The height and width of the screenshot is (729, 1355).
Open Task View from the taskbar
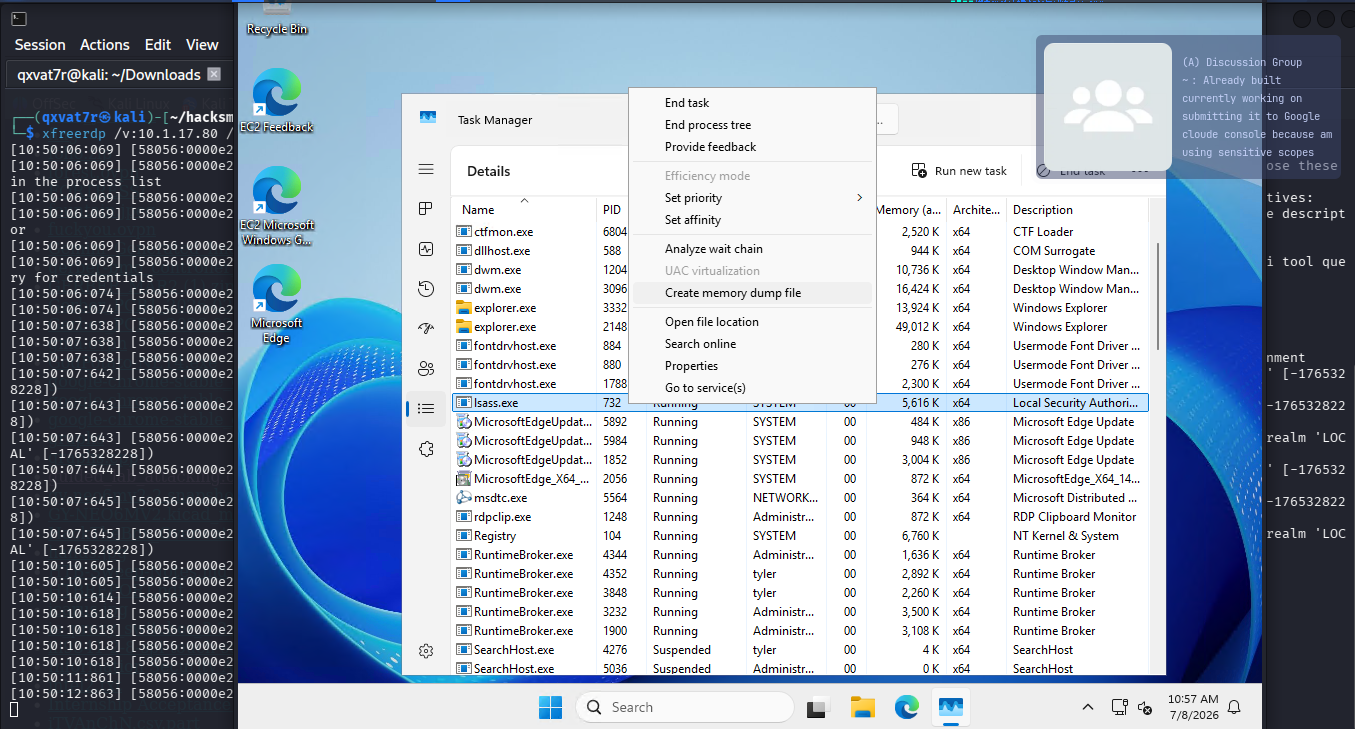point(819,707)
